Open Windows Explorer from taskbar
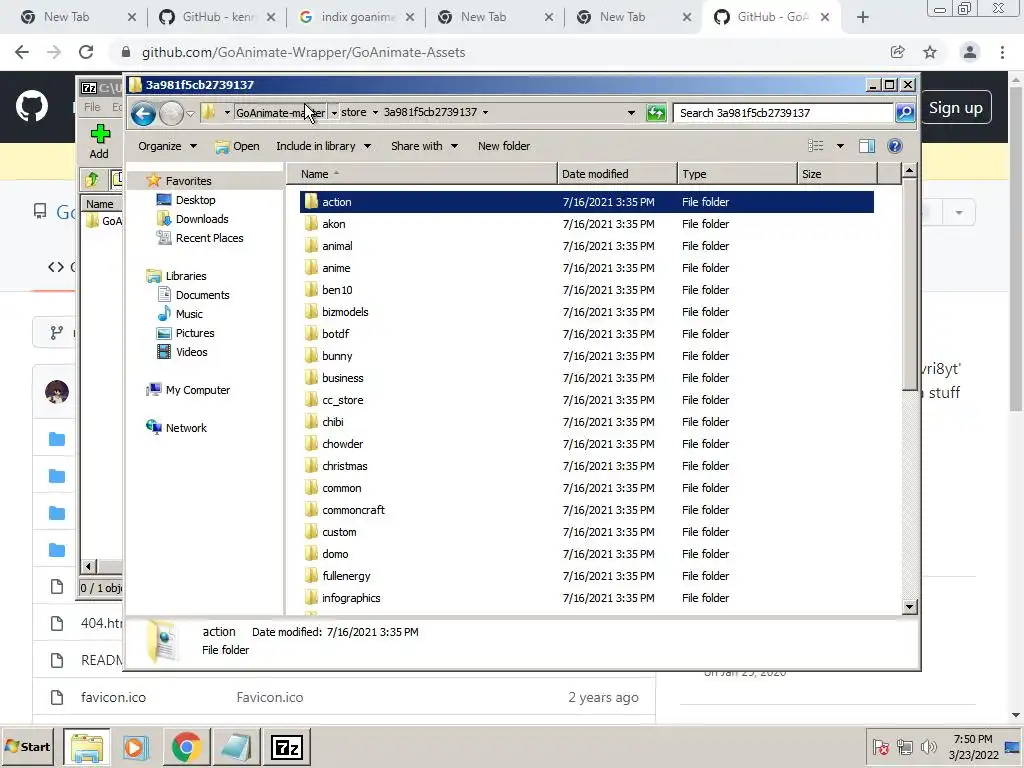Image resolution: width=1024 pixels, height=768 pixels. point(87,747)
